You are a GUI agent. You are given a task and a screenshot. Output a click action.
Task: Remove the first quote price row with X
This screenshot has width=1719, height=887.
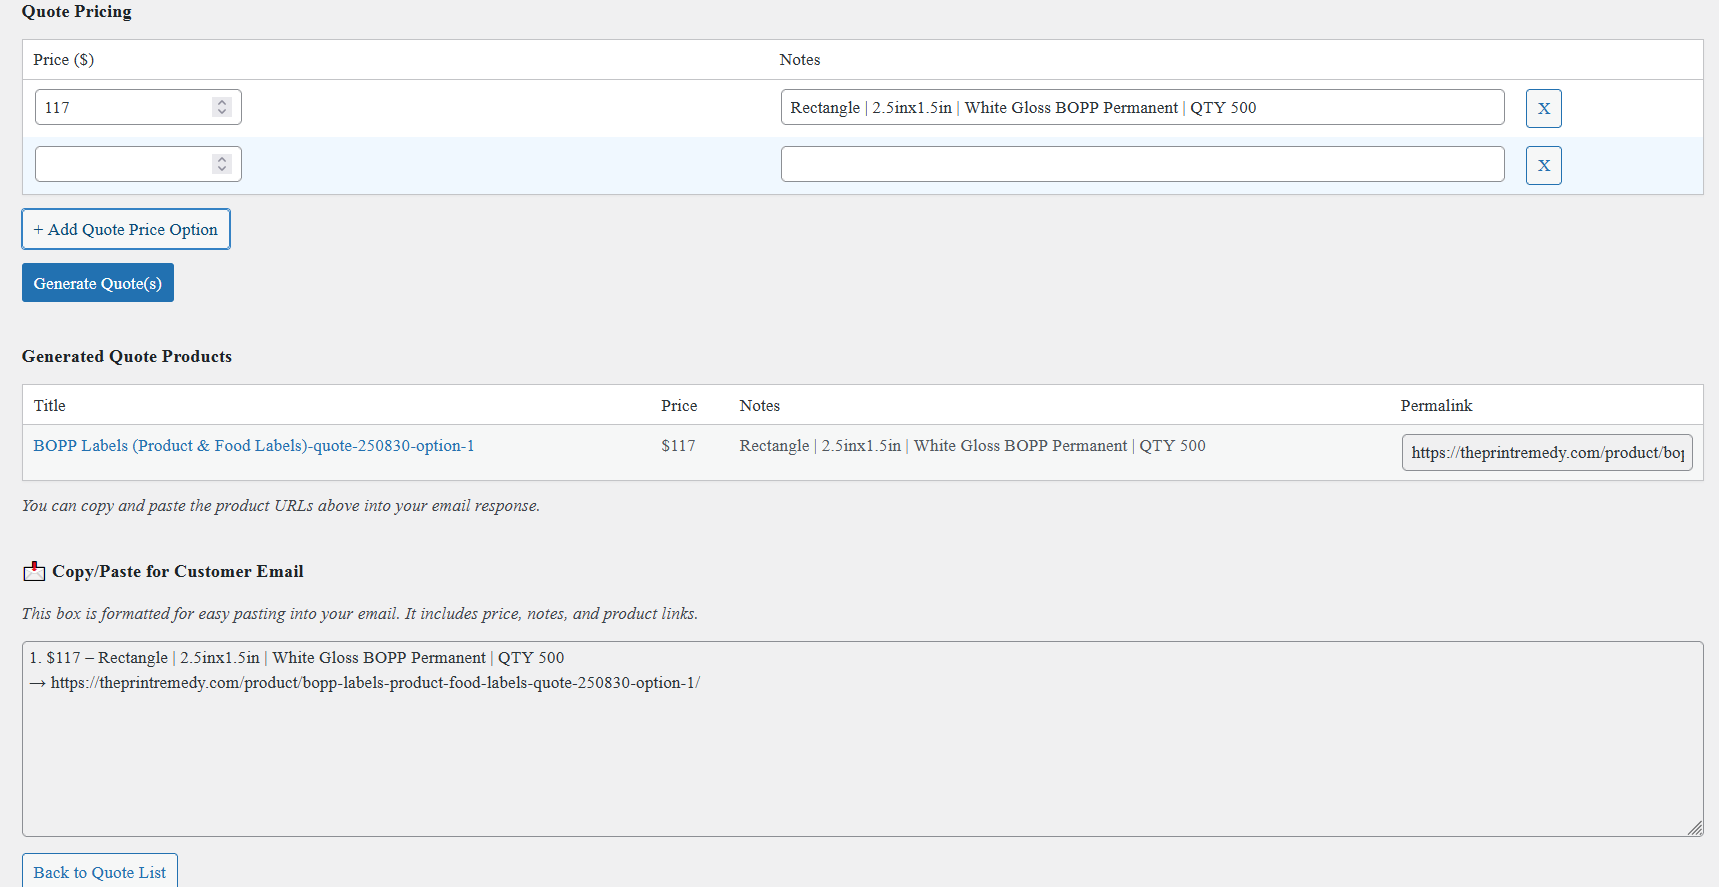pos(1543,108)
